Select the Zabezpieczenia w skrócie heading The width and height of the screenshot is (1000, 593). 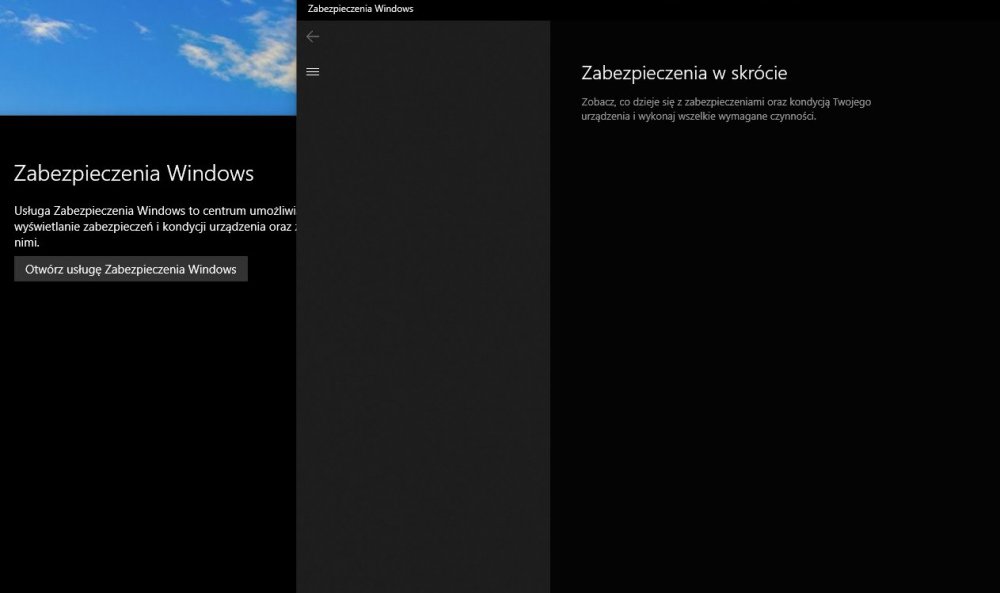tap(684, 73)
